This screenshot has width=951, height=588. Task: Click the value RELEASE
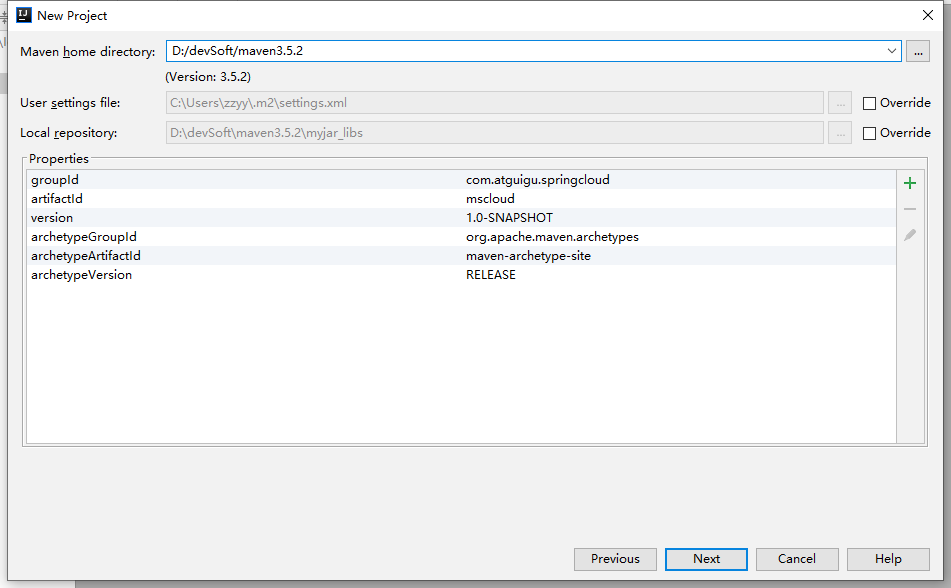click(x=491, y=274)
